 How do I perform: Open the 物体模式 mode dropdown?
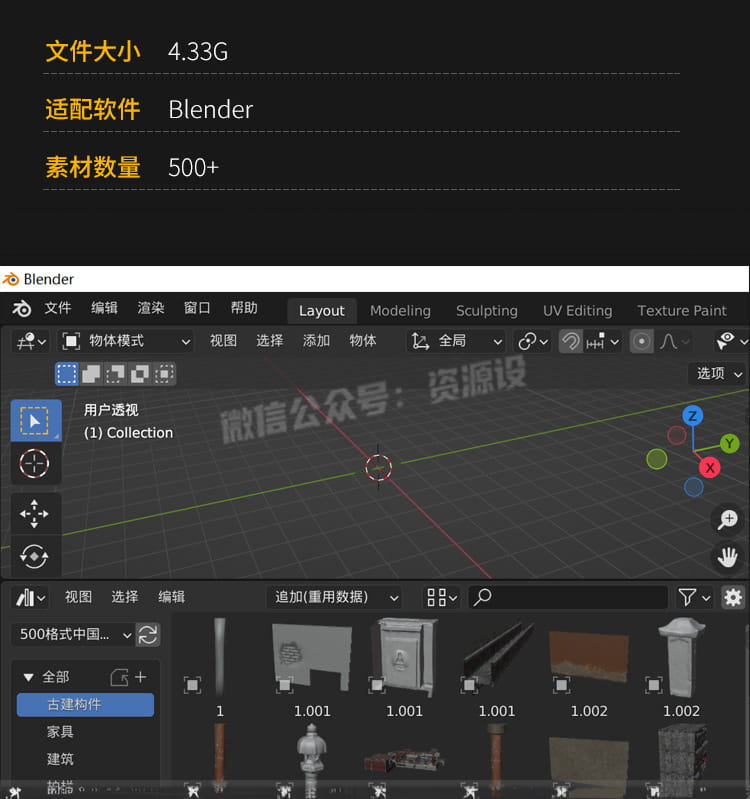point(126,341)
